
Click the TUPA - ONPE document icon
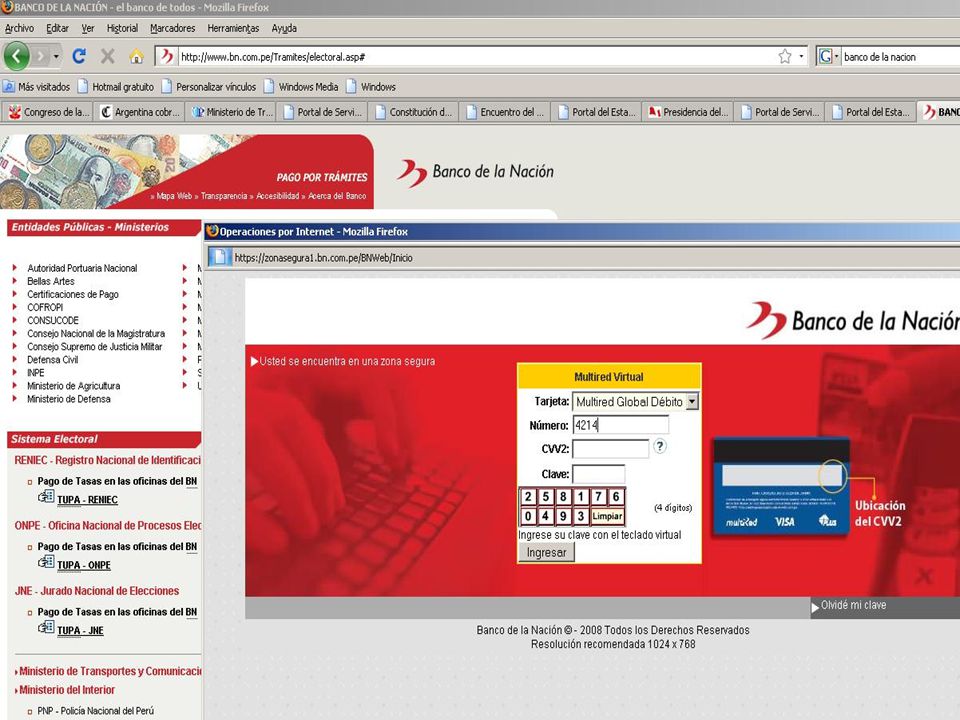46,563
